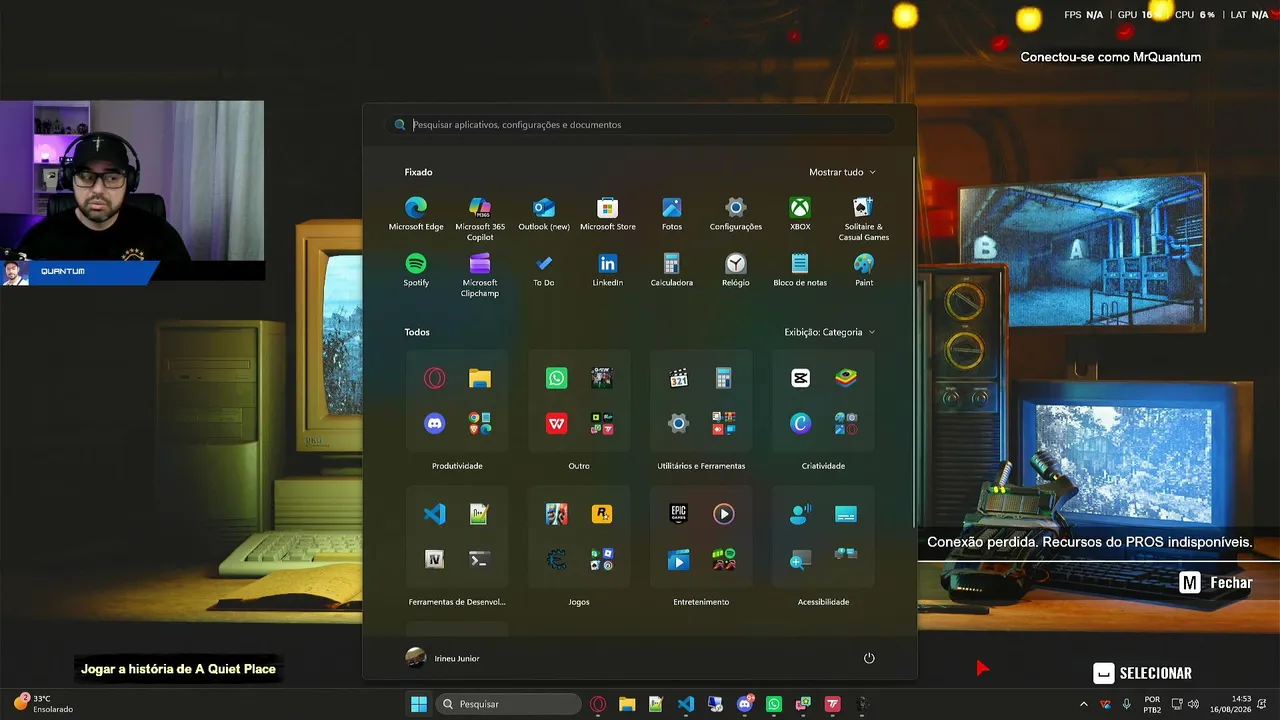Open the taskbar volume control

click(1193, 704)
